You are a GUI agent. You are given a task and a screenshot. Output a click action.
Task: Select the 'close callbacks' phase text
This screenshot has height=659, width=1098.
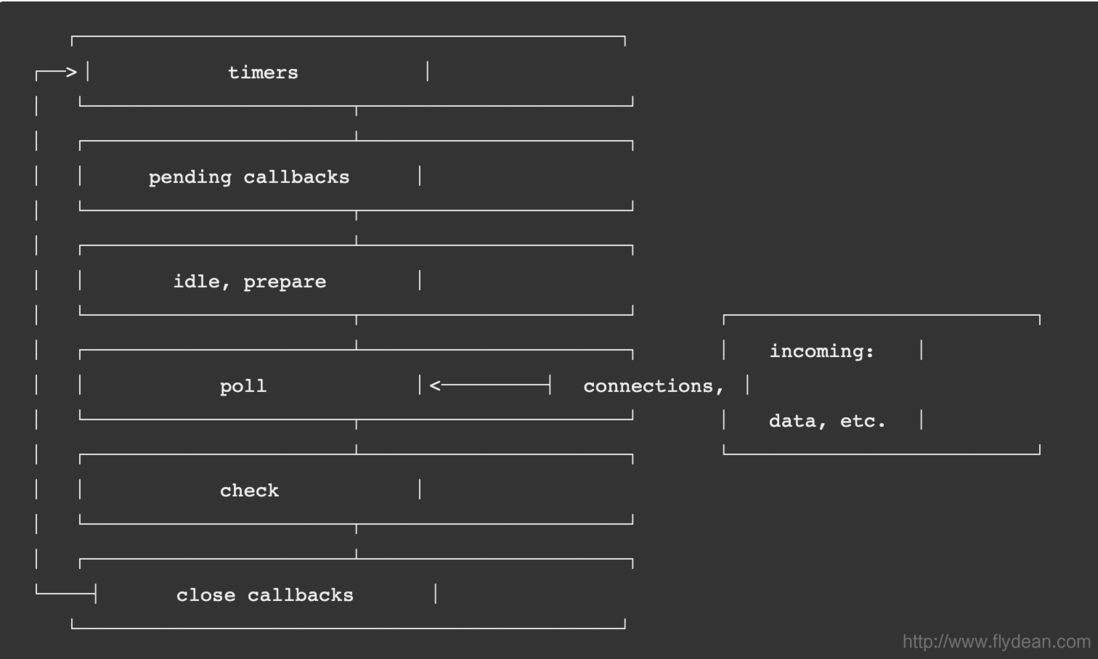(265, 595)
